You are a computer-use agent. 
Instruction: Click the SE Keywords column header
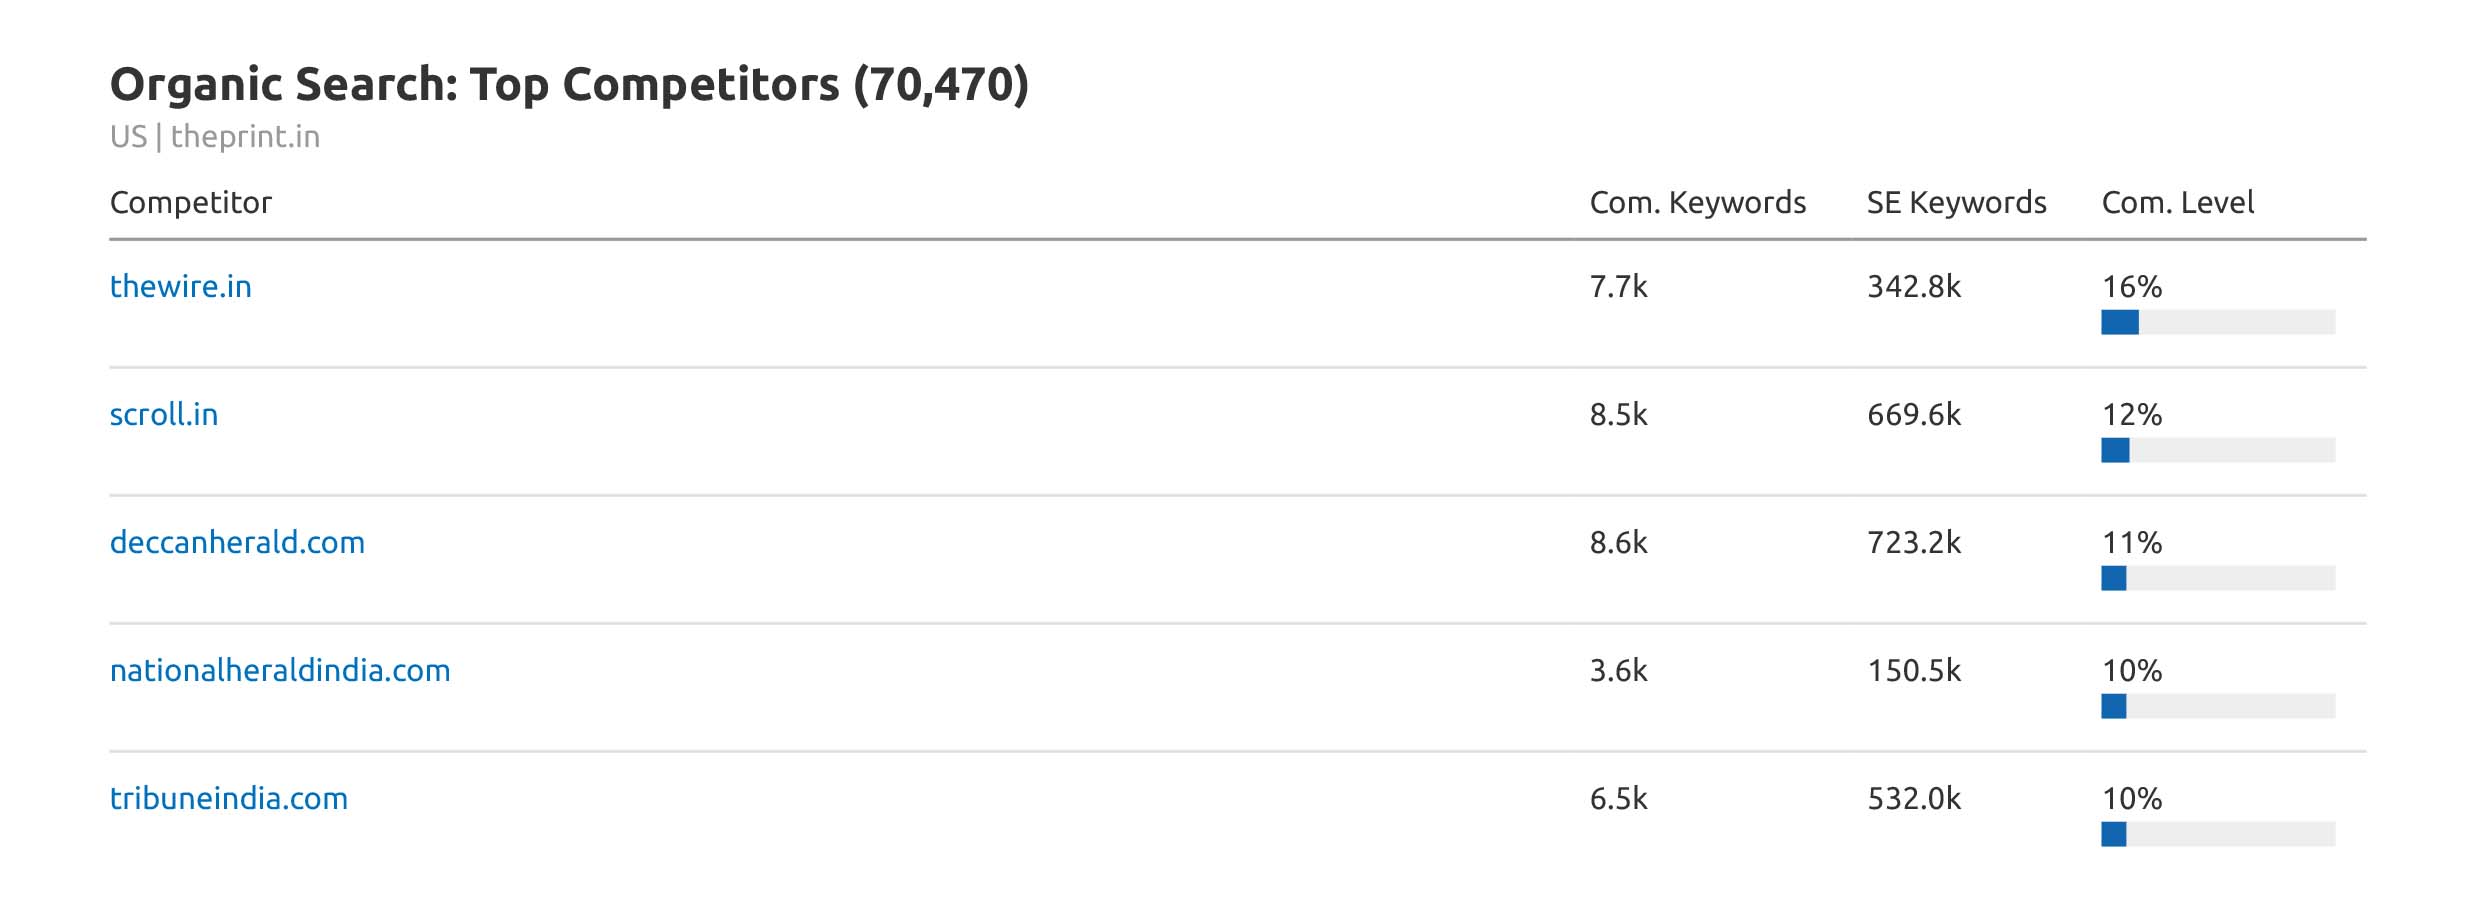[x=1956, y=203]
